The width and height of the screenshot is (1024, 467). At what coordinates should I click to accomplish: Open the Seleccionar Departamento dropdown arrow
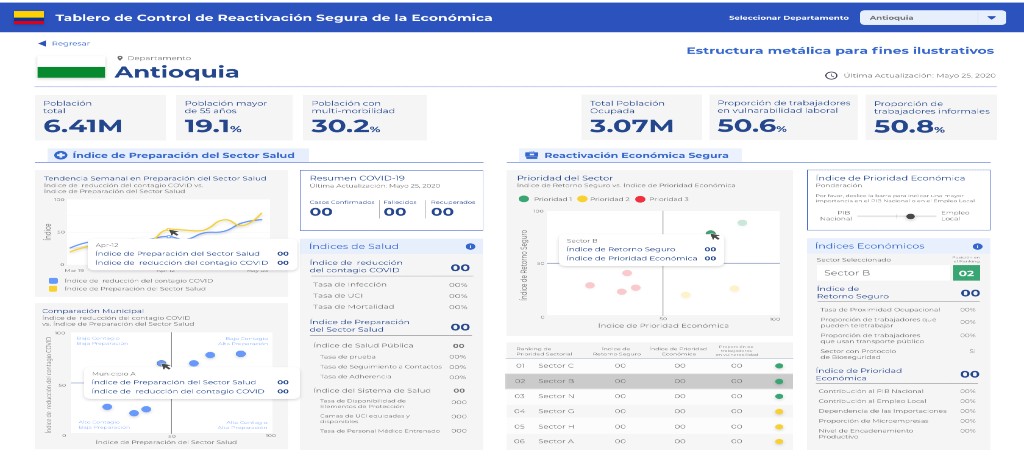click(991, 18)
